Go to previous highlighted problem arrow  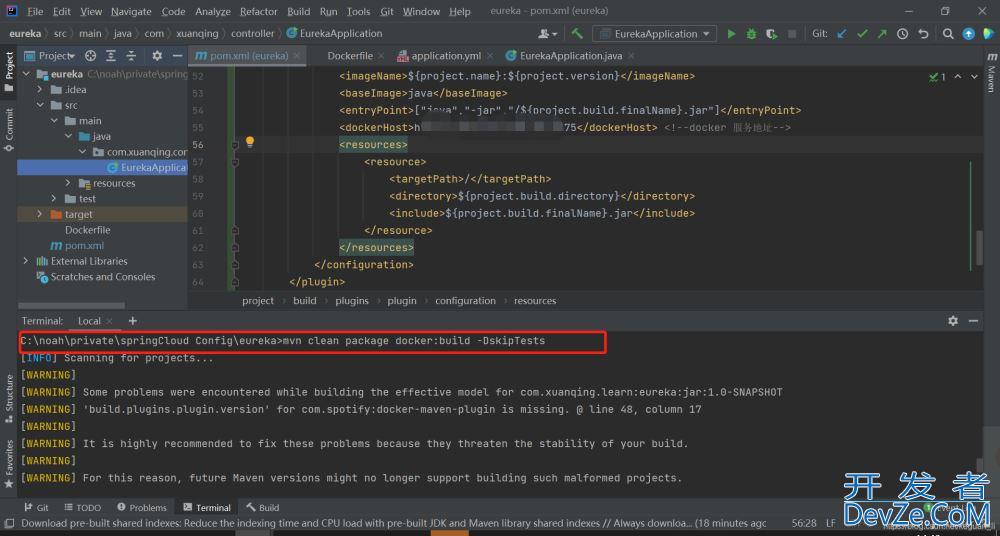click(x=958, y=77)
